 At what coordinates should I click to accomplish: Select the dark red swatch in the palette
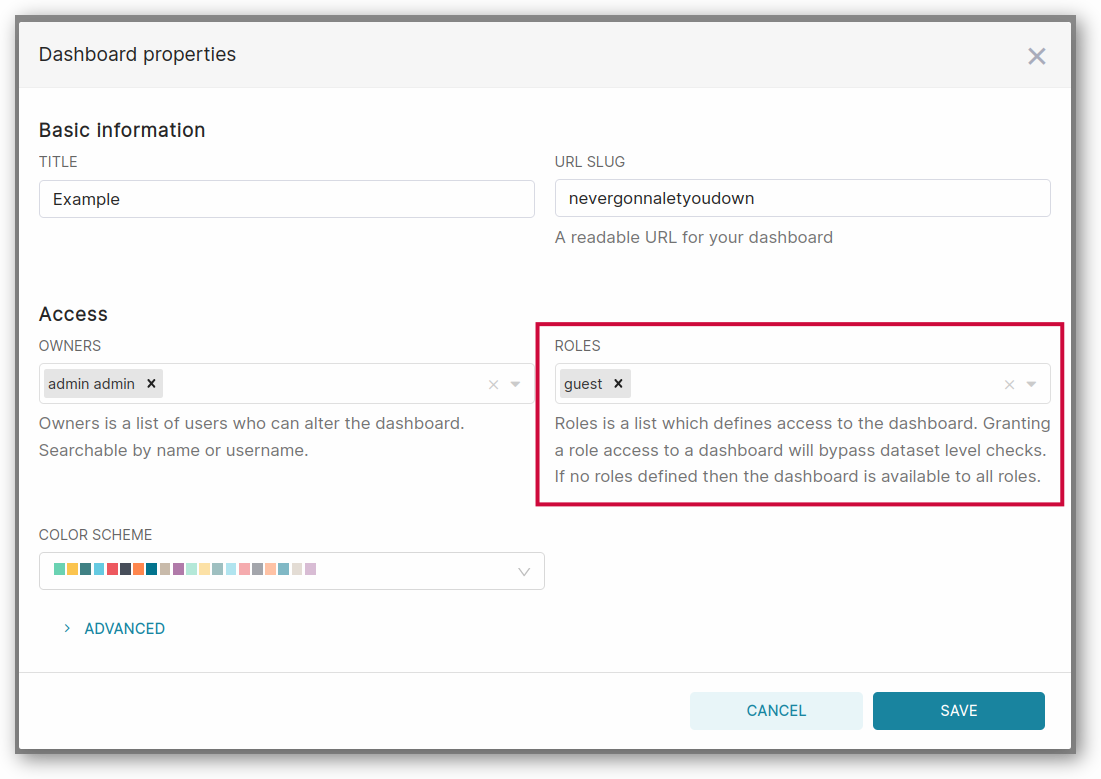110,568
